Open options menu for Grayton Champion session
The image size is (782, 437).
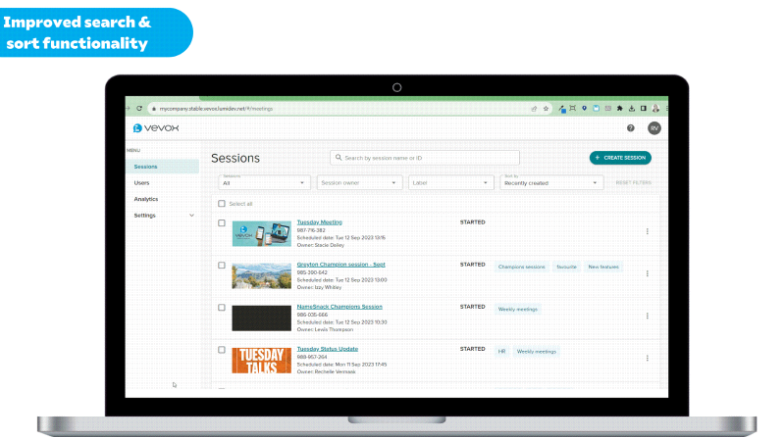647,273
